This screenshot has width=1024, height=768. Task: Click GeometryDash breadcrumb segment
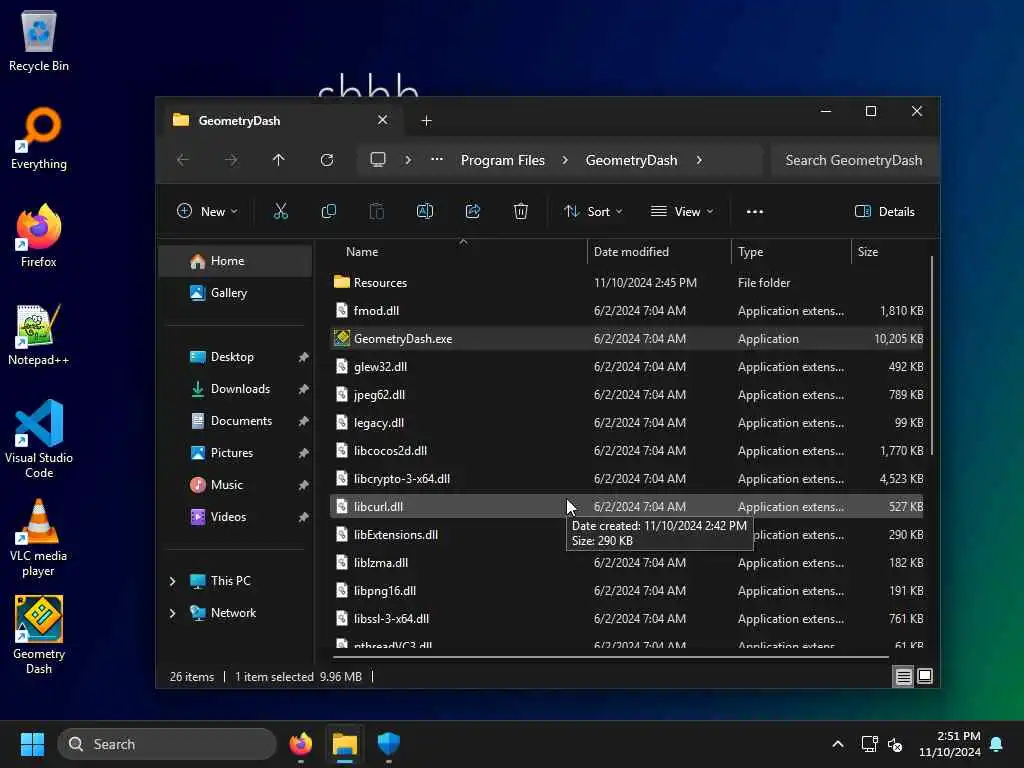tap(631, 160)
